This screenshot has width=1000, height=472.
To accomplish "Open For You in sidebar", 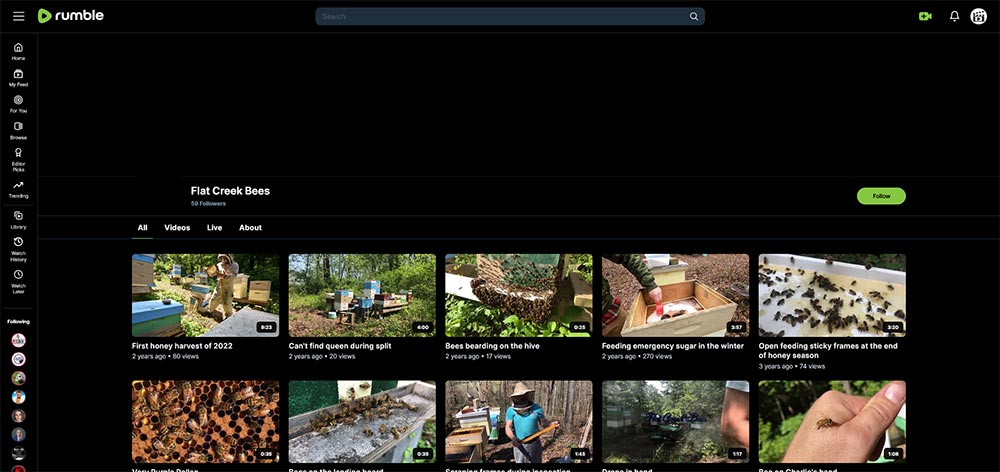I will [x=18, y=105].
